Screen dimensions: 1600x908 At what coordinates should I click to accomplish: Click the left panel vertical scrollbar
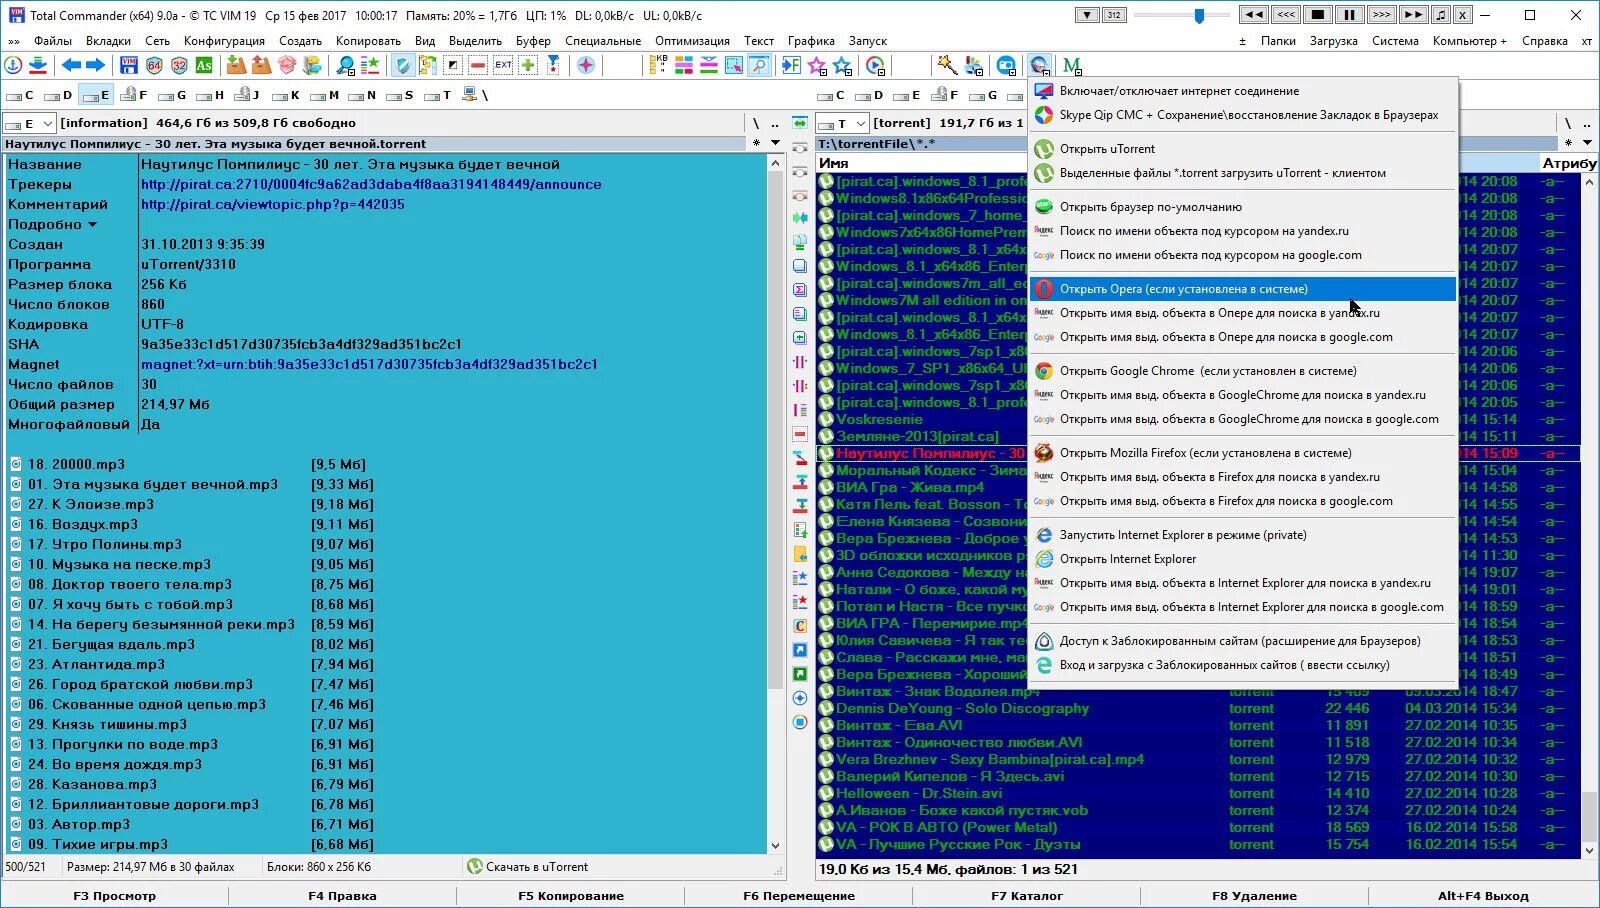[x=775, y=504]
